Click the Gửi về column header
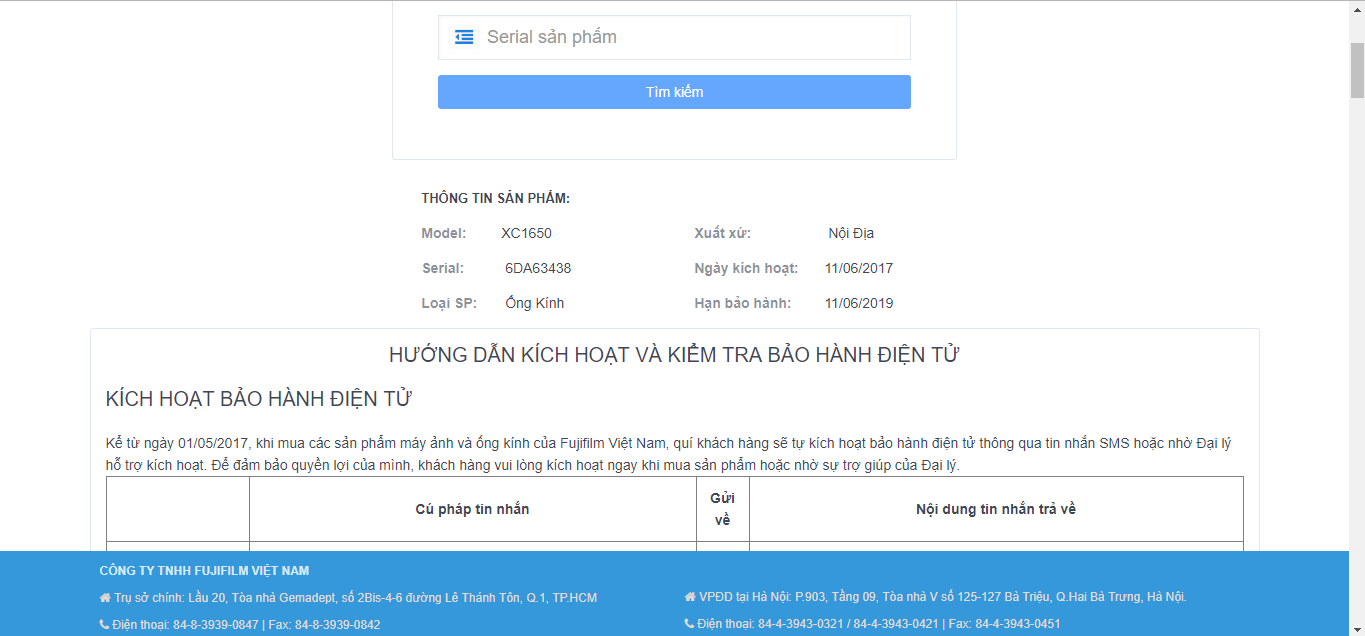Screen dimensions: 1365x636 [x=722, y=509]
